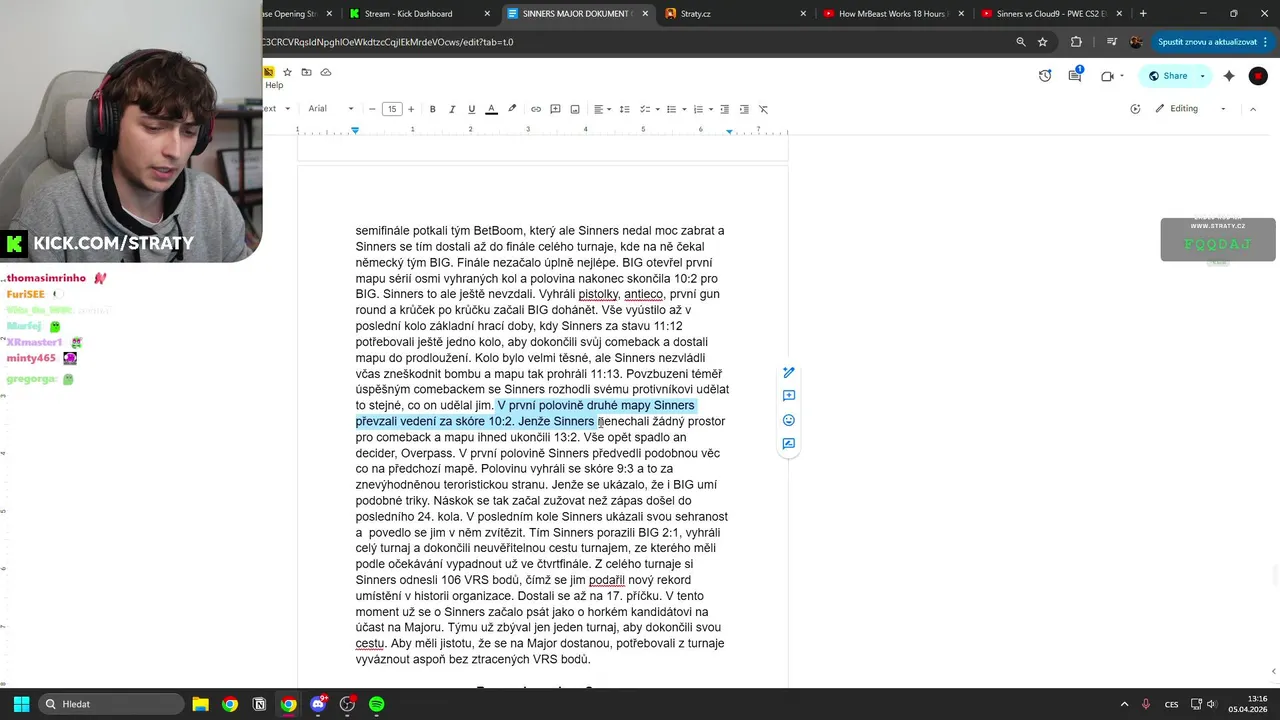Increase the paragraph indent
This screenshot has height=720, width=1280.
(744, 109)
